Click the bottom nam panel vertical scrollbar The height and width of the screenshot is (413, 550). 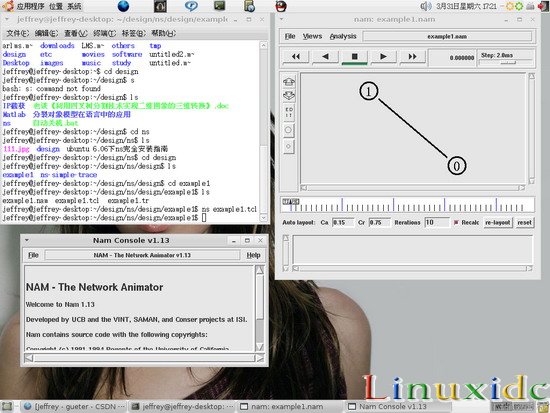[286, 253]
